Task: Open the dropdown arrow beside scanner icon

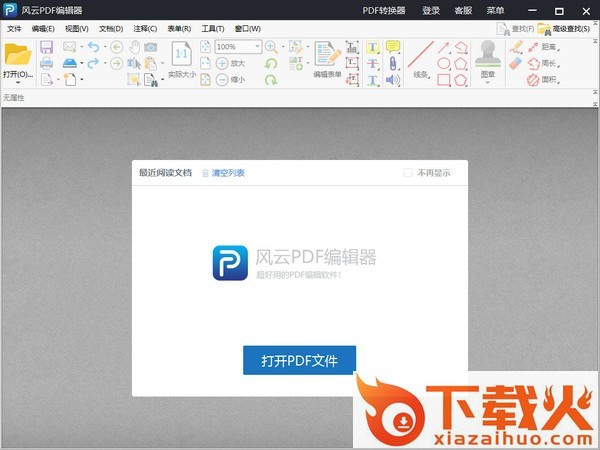Action: tap(82, 63)
